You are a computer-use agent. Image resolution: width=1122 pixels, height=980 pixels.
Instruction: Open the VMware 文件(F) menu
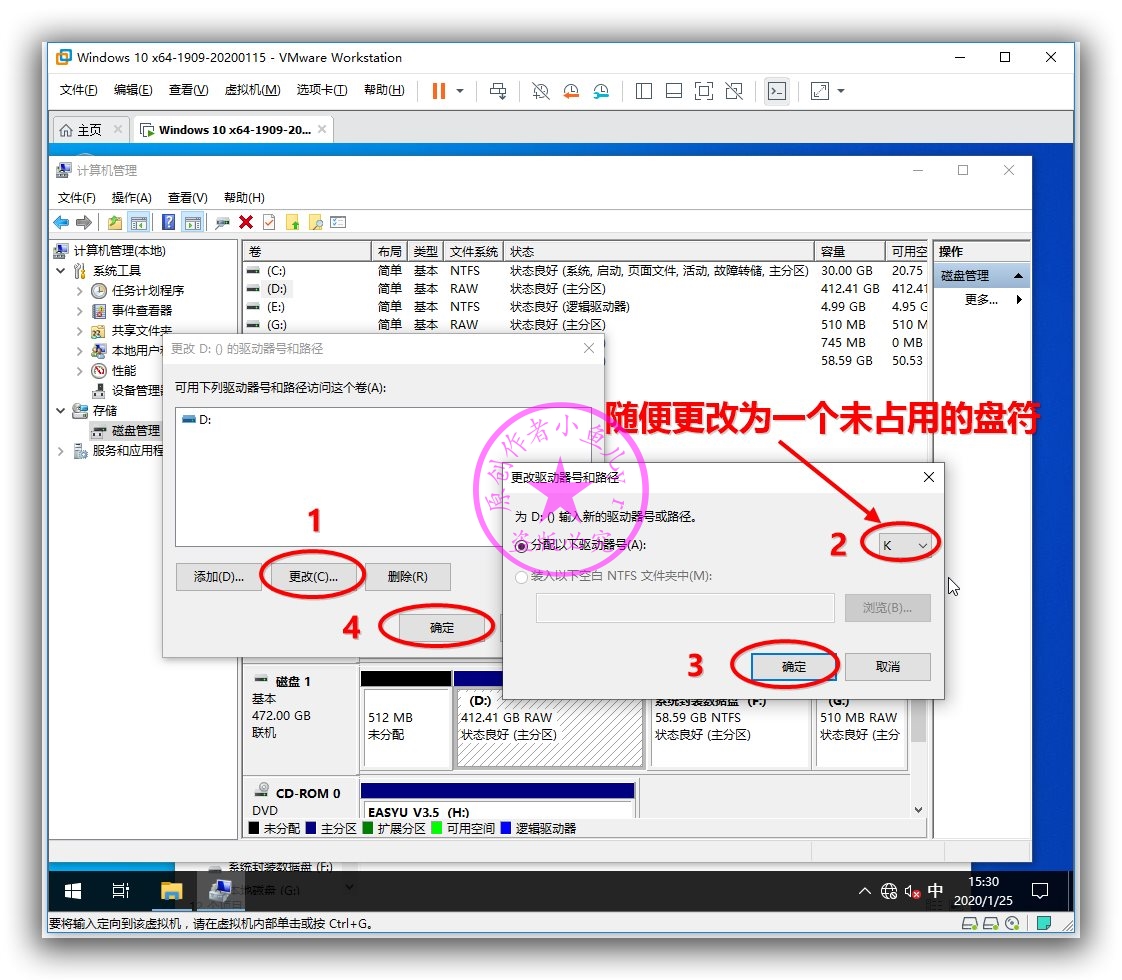pyautogui.click(x=78, y=90)
